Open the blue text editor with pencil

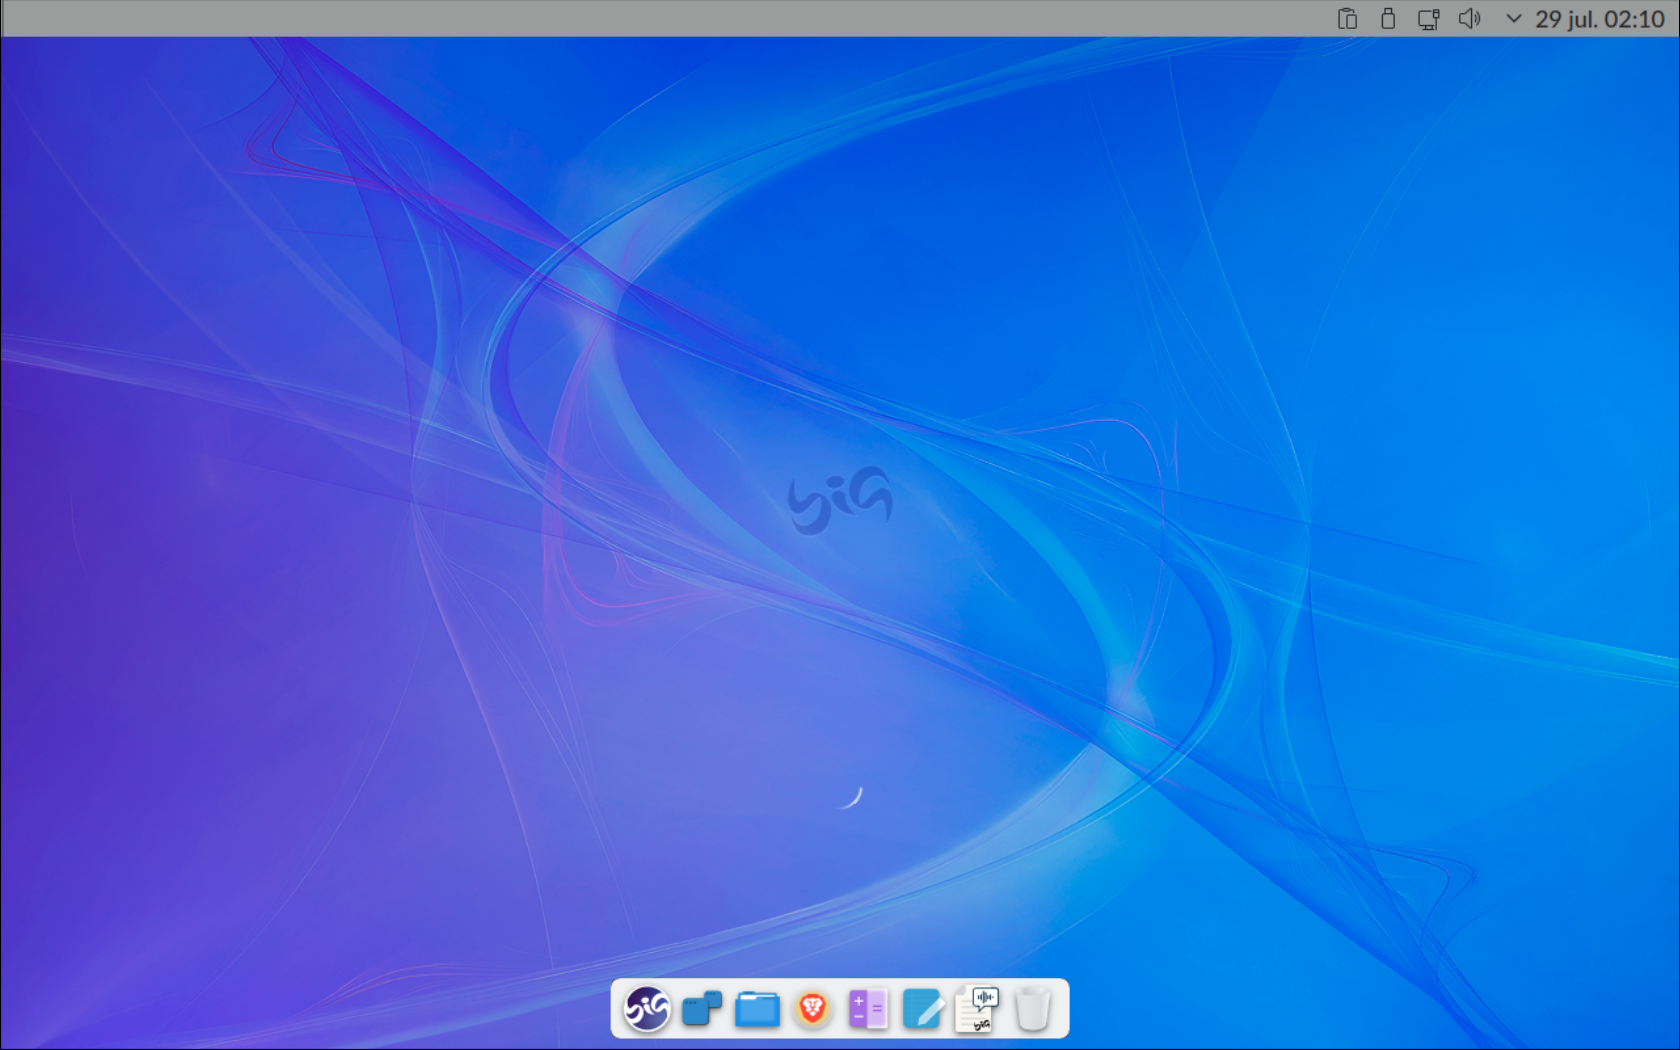point(922,1008)
